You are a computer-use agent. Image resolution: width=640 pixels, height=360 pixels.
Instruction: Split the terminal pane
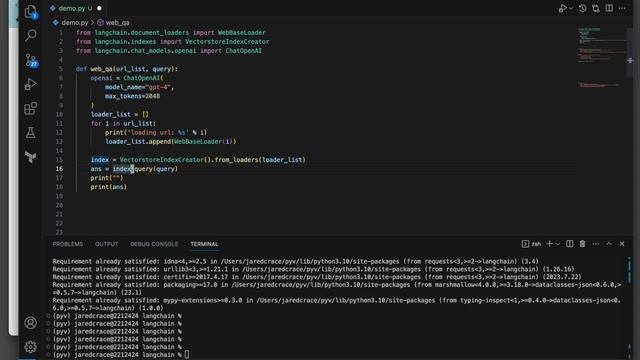point(569,244)
